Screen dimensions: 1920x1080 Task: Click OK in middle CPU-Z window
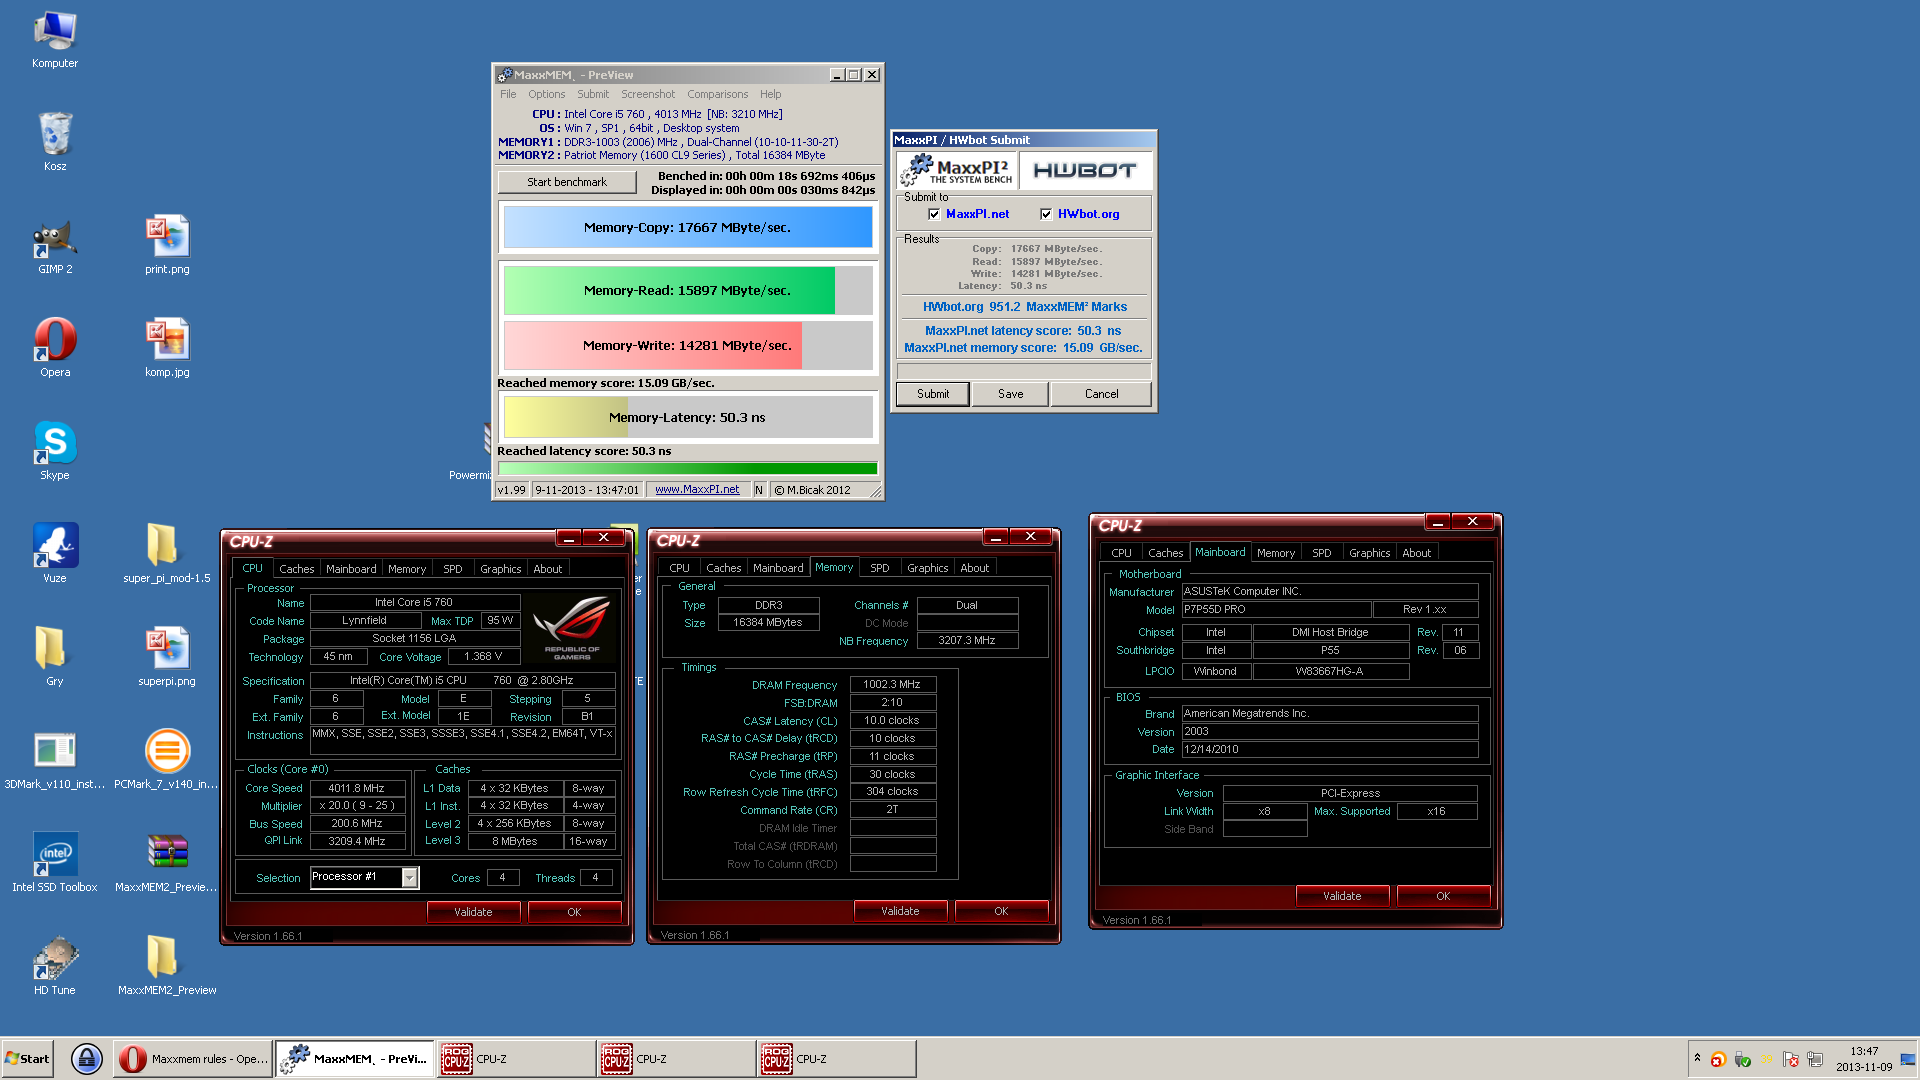(1001, 911)
